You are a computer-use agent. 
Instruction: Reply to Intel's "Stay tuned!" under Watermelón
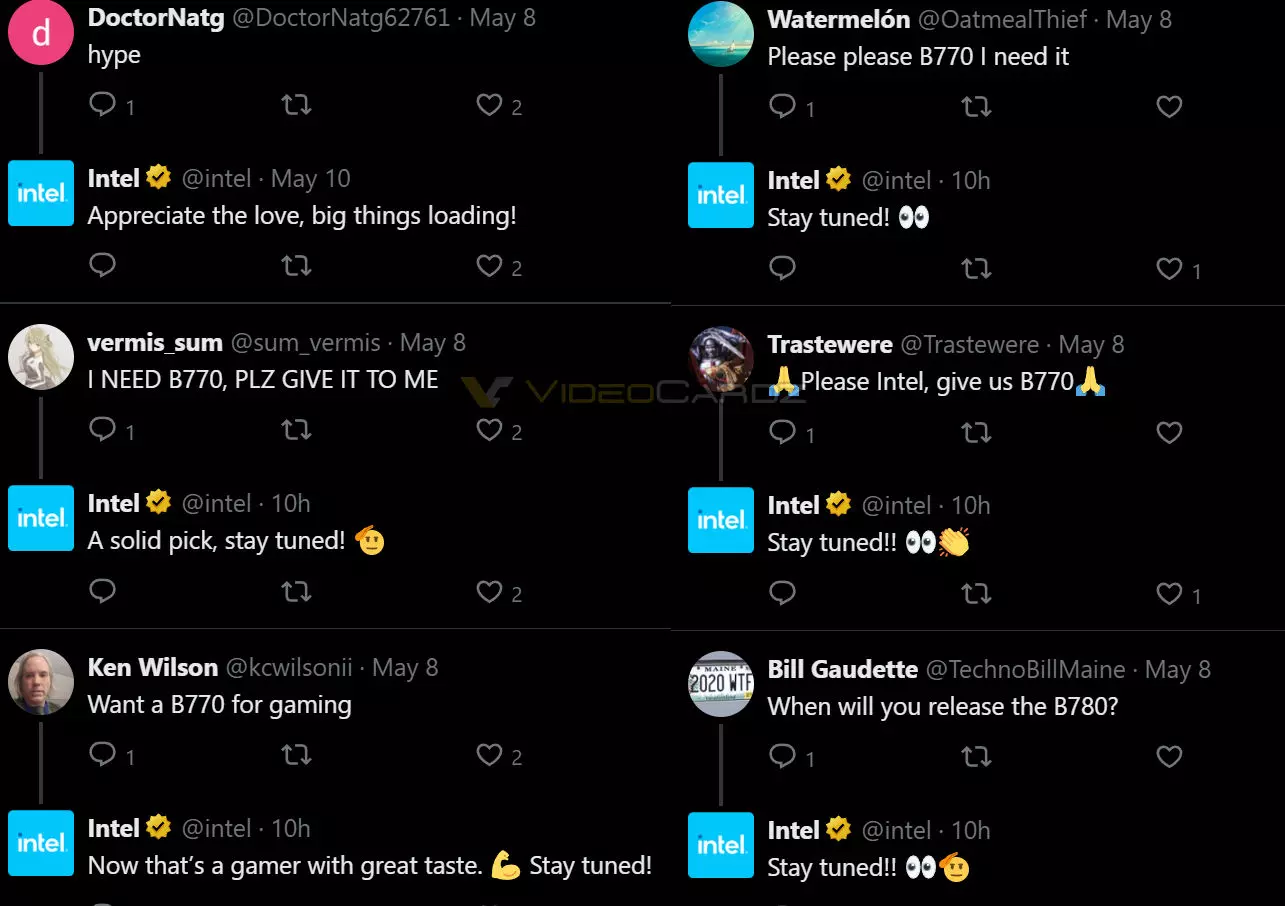tap(783, 268)
